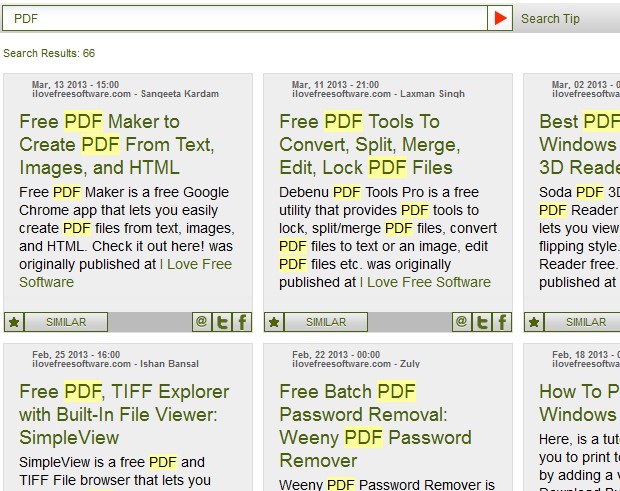The image size is (620, 491).
Task: Star the third card's article
Action: (534, 322)
